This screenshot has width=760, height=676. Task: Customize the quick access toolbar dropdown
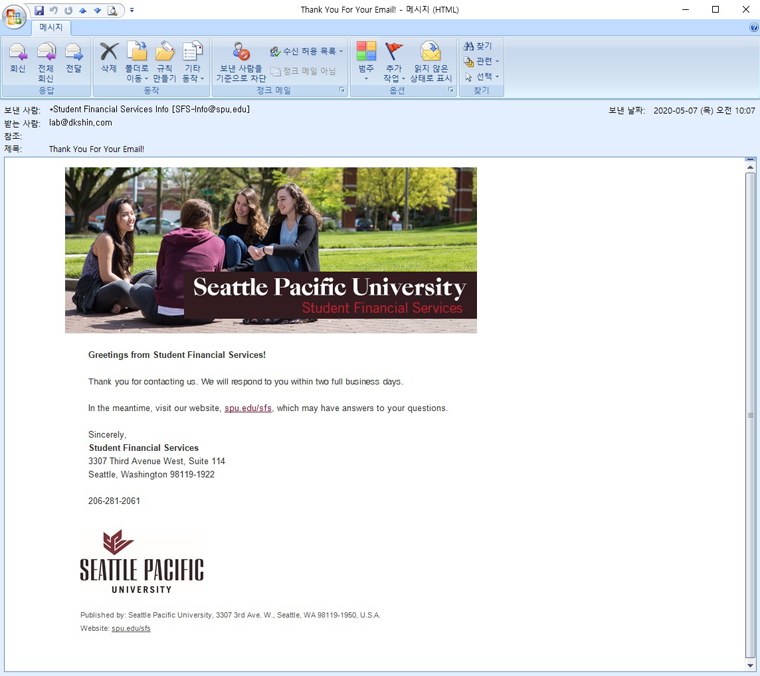(132, 10)
